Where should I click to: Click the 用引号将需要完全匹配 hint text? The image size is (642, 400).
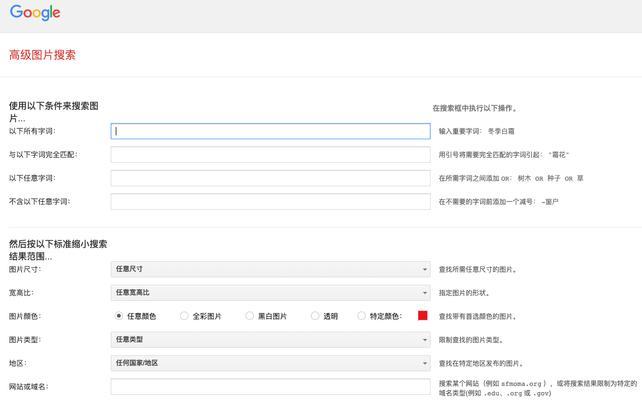[x=504, y=155]
